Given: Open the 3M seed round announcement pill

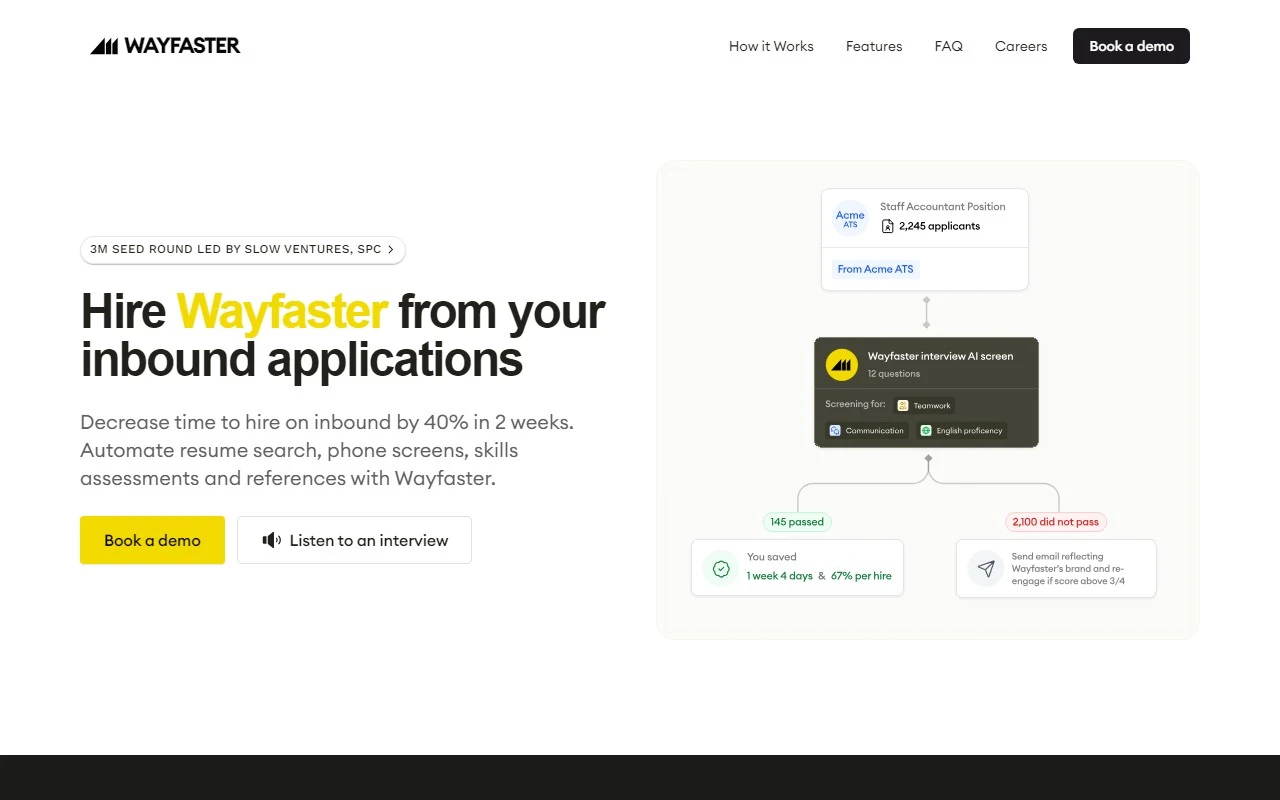Looking at the screenshot, I should point(243,250).
